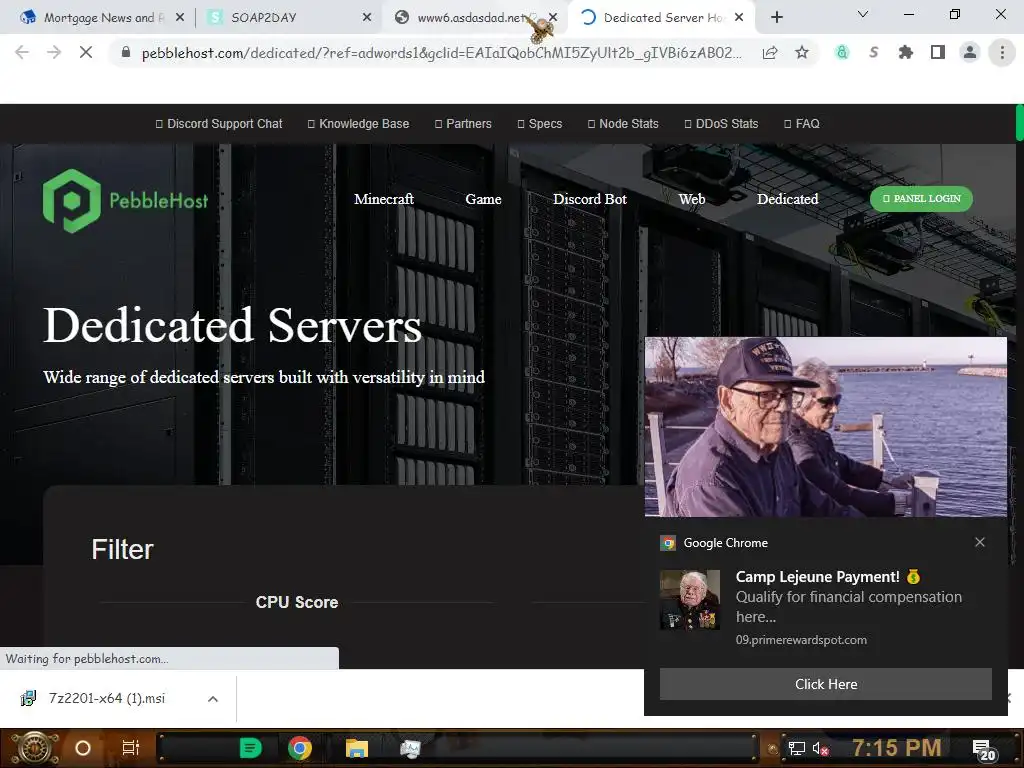Image resolution: width=1024 pixels, height=768 pixels.
Task: Stop loading the page
Action: (x=86, y=52)
